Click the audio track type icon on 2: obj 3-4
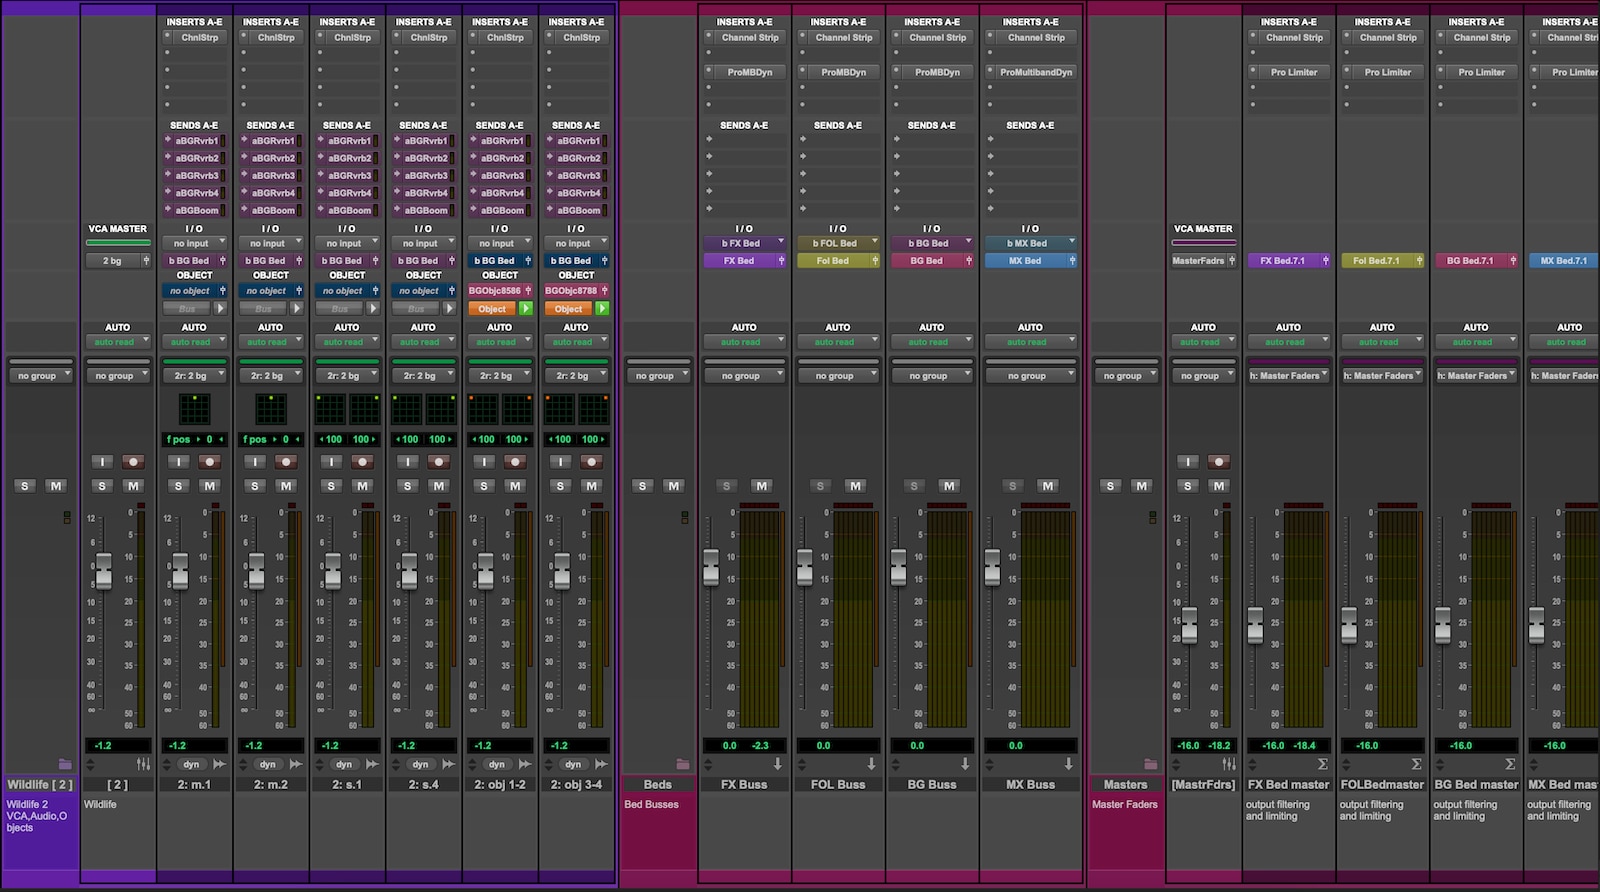The image size is (1600, 892). pos(601,764)
